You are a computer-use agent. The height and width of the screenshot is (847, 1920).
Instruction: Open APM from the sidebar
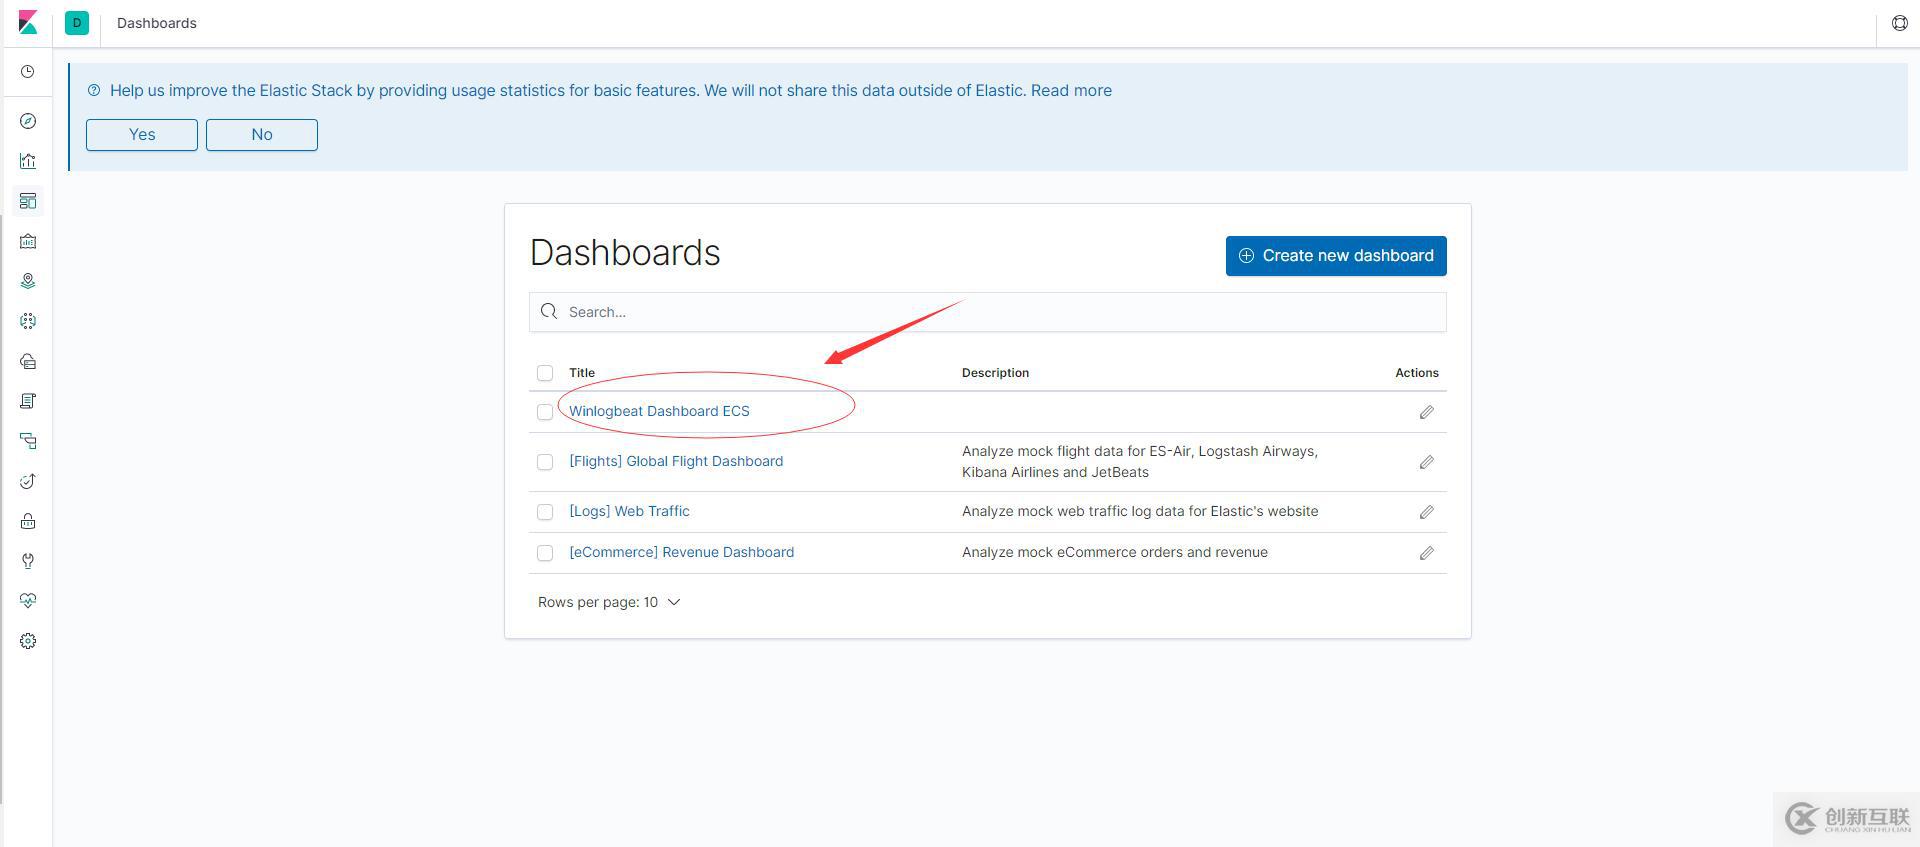[x=28, y=441]
